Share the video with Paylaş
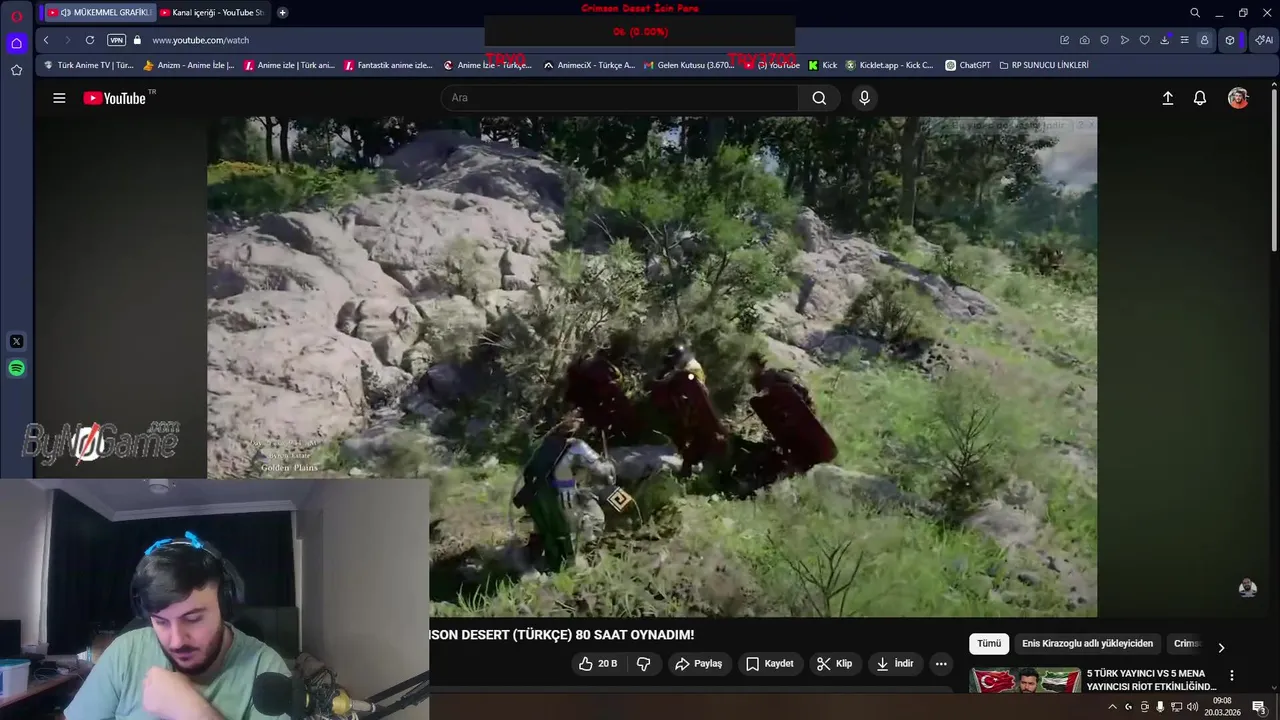This screenshot has width=1280, height=720. [698, 664]
